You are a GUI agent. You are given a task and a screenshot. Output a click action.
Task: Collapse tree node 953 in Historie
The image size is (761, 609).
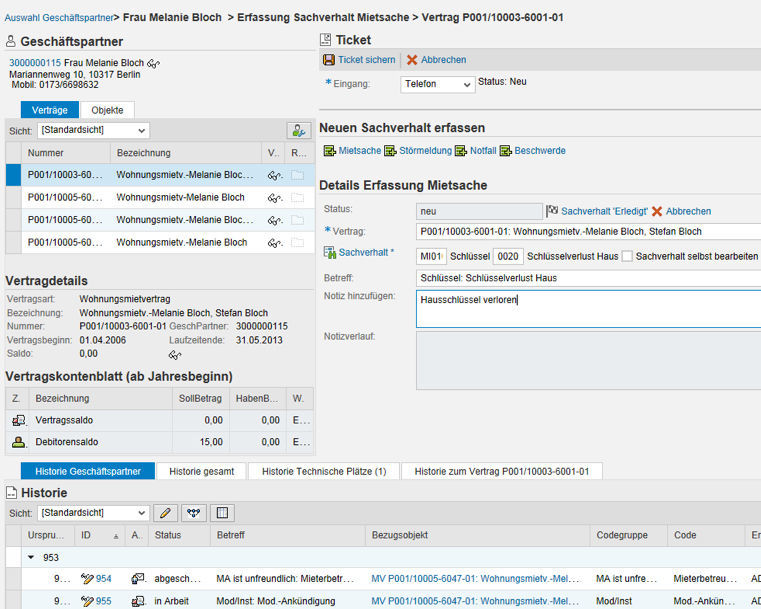click(31, 558)
